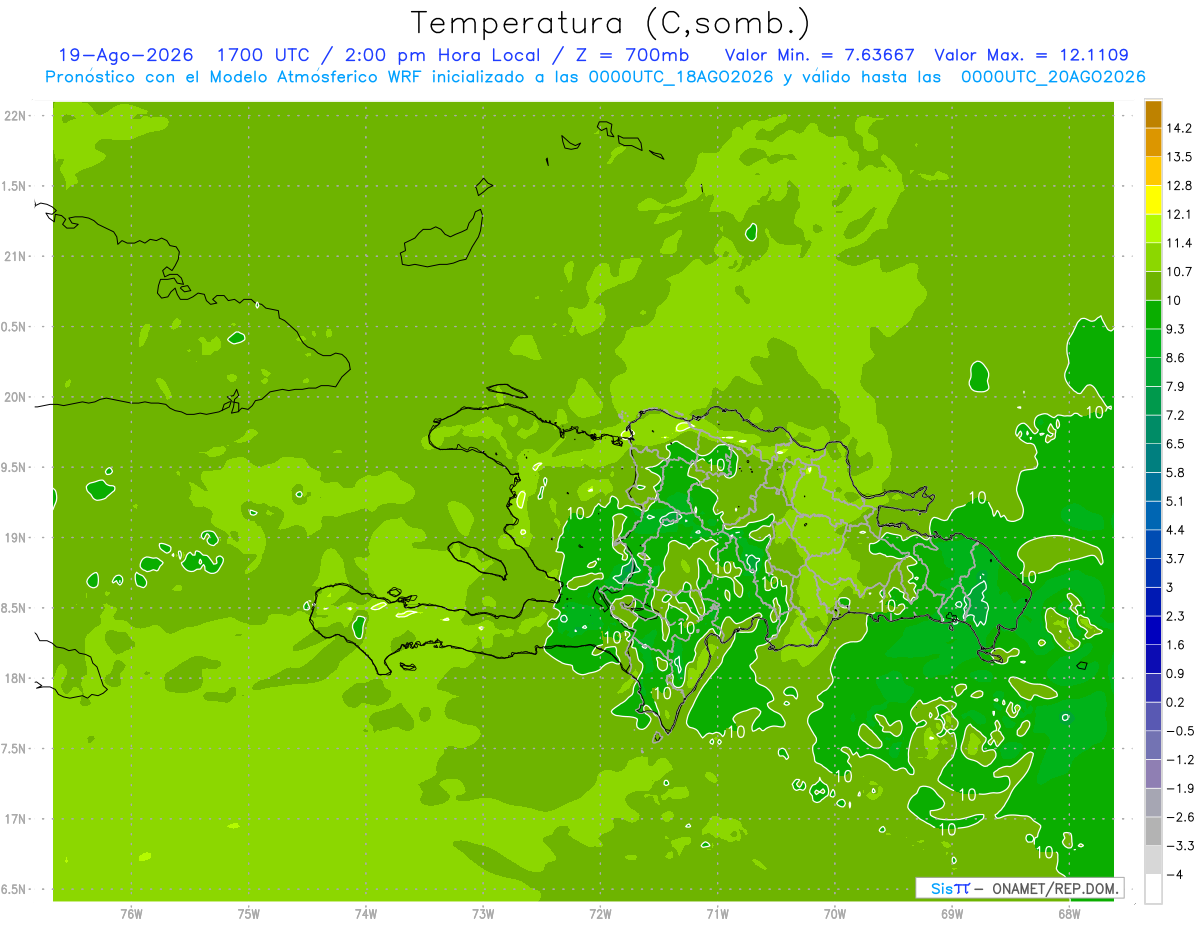This screenshot has height=927, width=1200.
Task: Click the 19N latitude axis label
Action: 15,538
